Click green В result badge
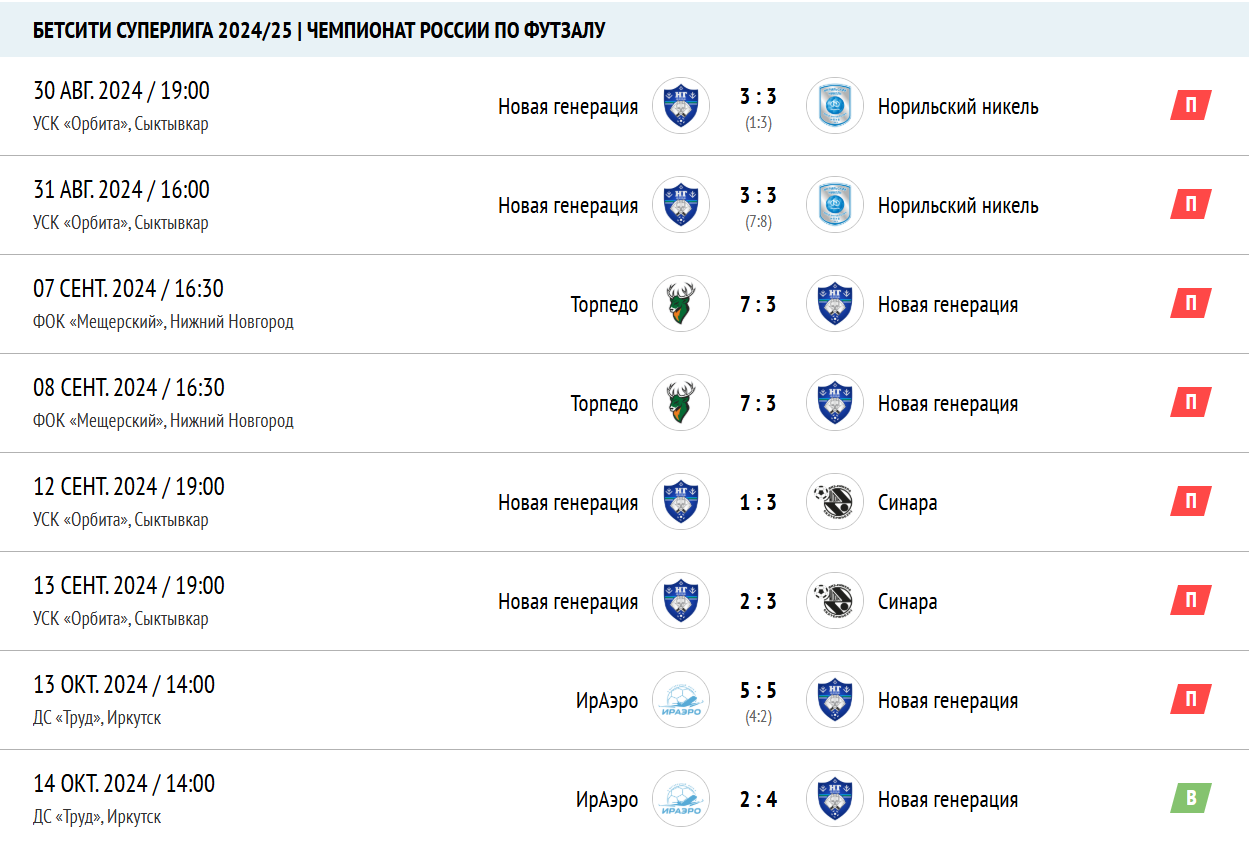Image resolution: width=1249 pixels, height=848 pixels. point(1191,798)
